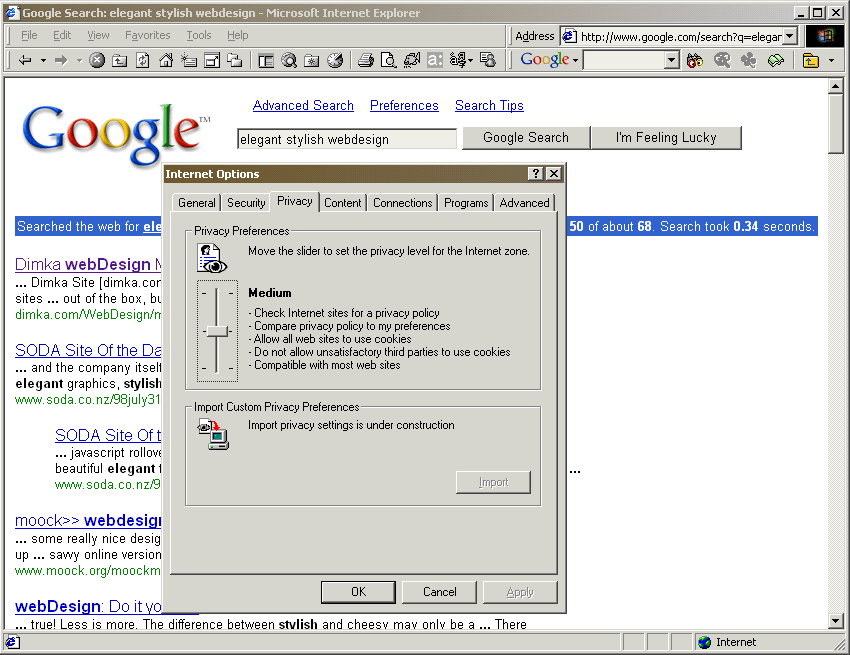This screenshot has width=850, height=655.
Task: Click the Back arrow toolbar button
Action: 24,60
